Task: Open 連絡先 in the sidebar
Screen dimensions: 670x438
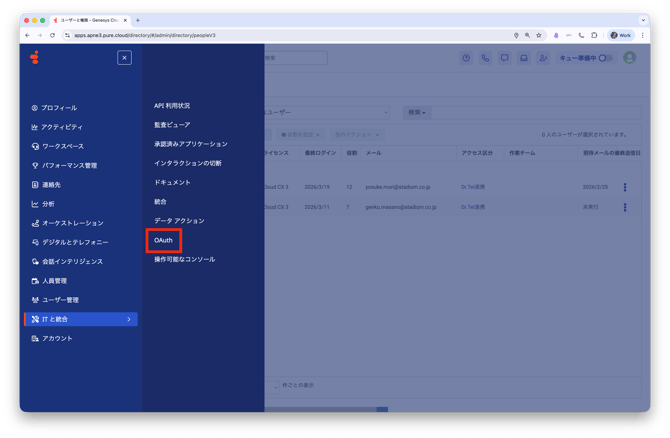Action: 46,185
